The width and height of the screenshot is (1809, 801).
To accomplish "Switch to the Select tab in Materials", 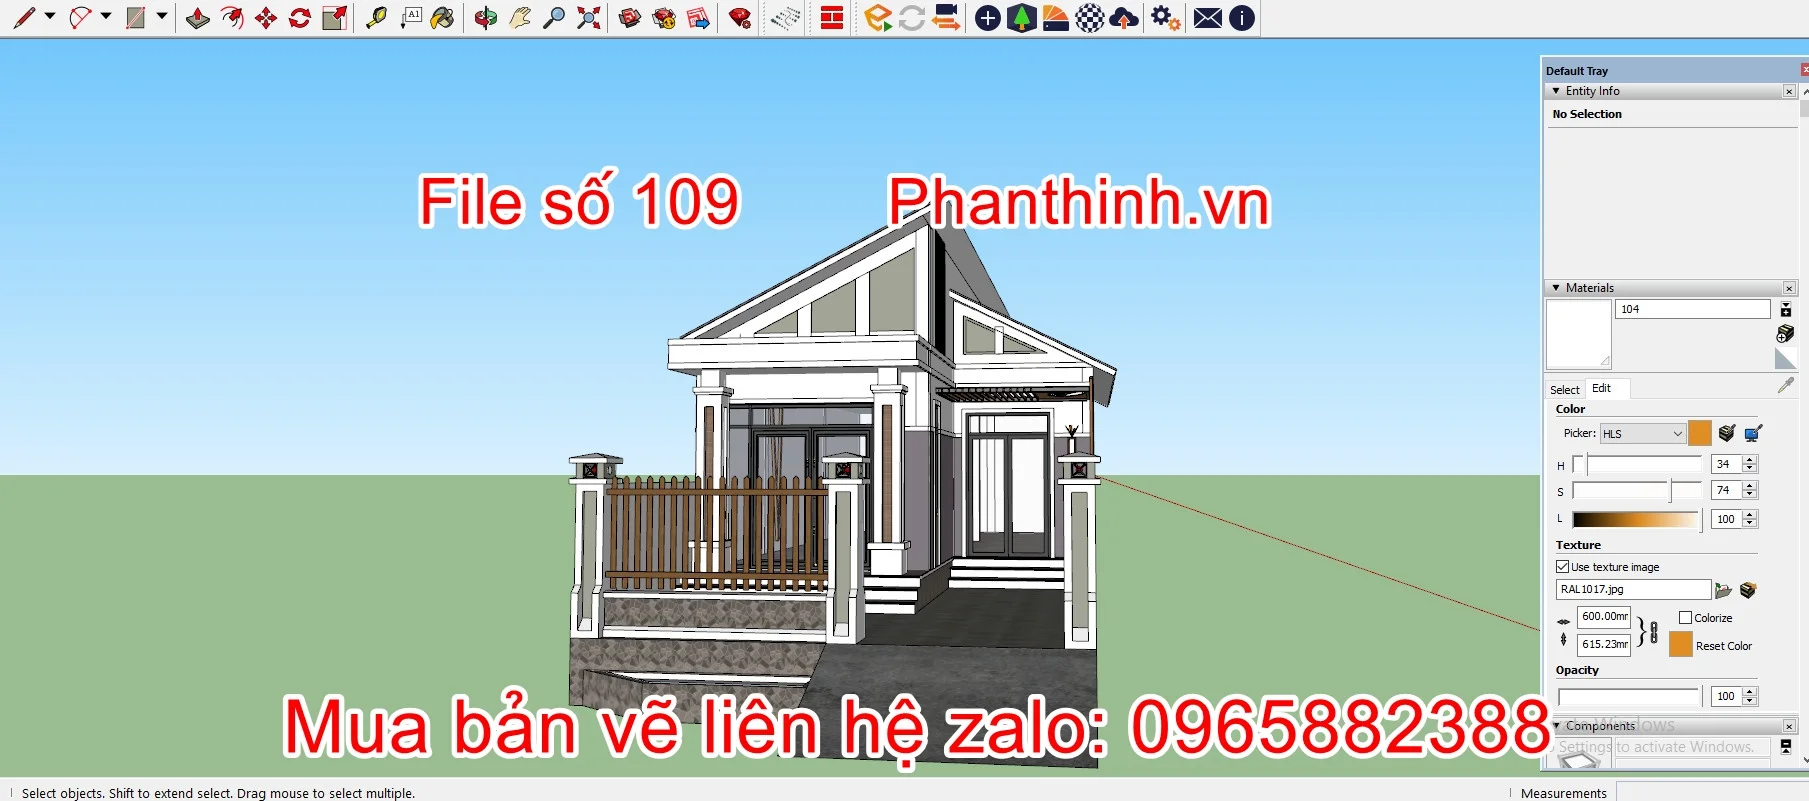I will (1565, 389).
